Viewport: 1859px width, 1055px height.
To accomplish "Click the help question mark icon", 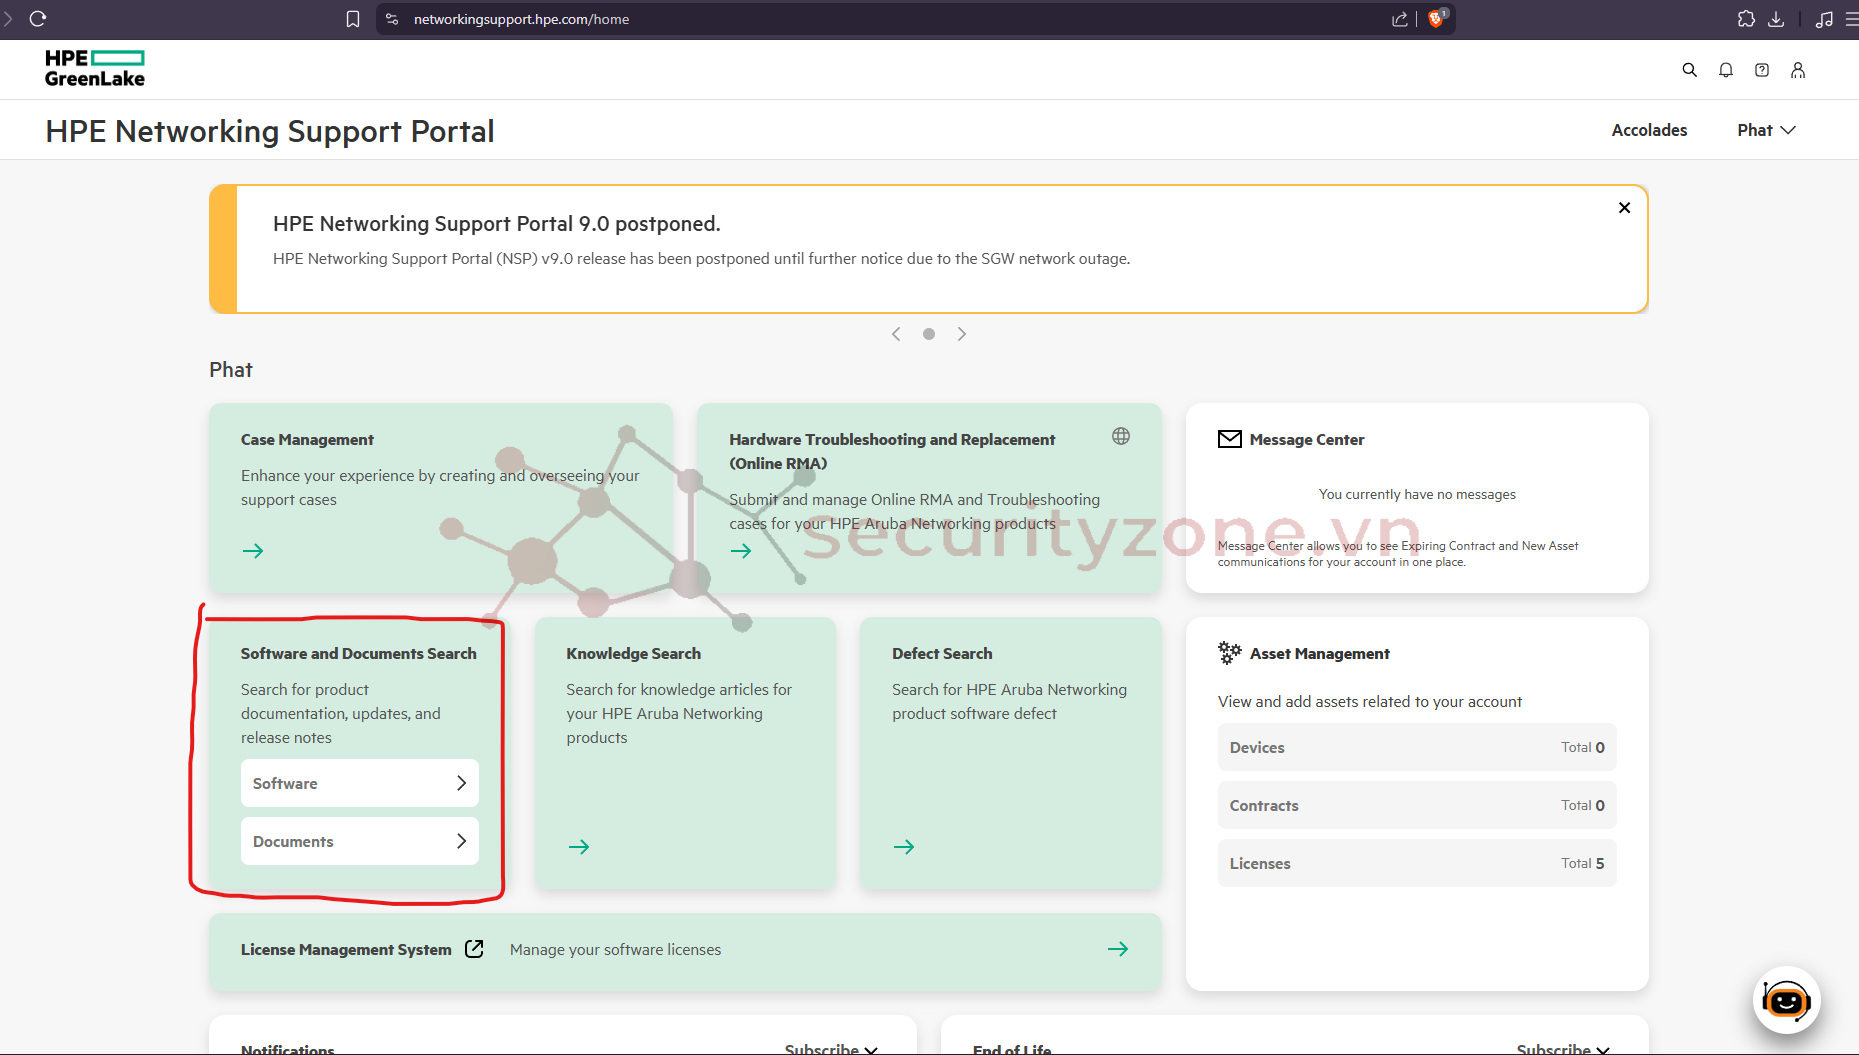I will tap(1761, 70).
